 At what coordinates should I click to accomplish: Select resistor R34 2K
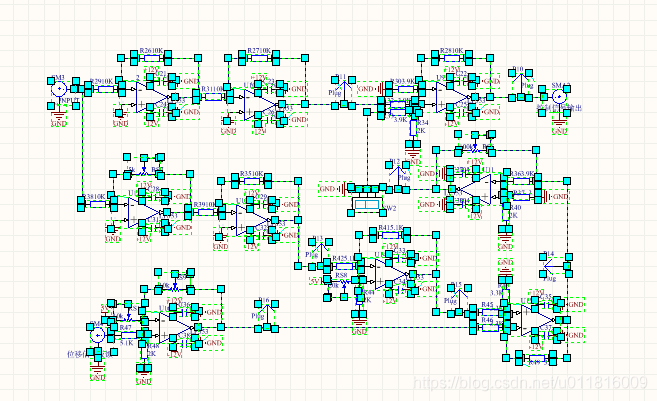(x=413, y=127)
